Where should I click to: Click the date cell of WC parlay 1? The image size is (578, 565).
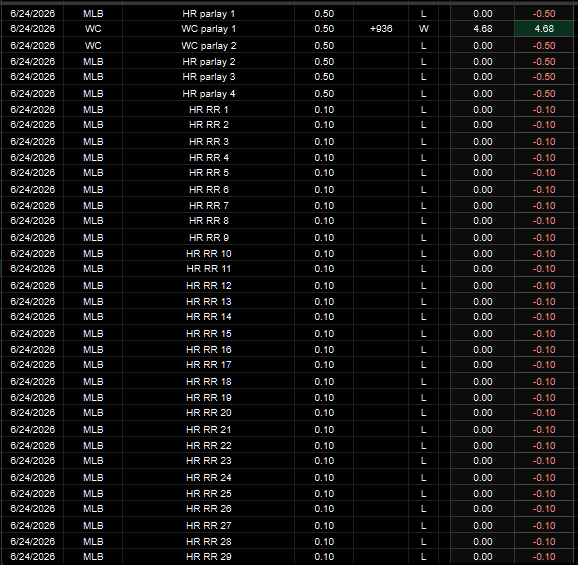(x=32, y=29)
